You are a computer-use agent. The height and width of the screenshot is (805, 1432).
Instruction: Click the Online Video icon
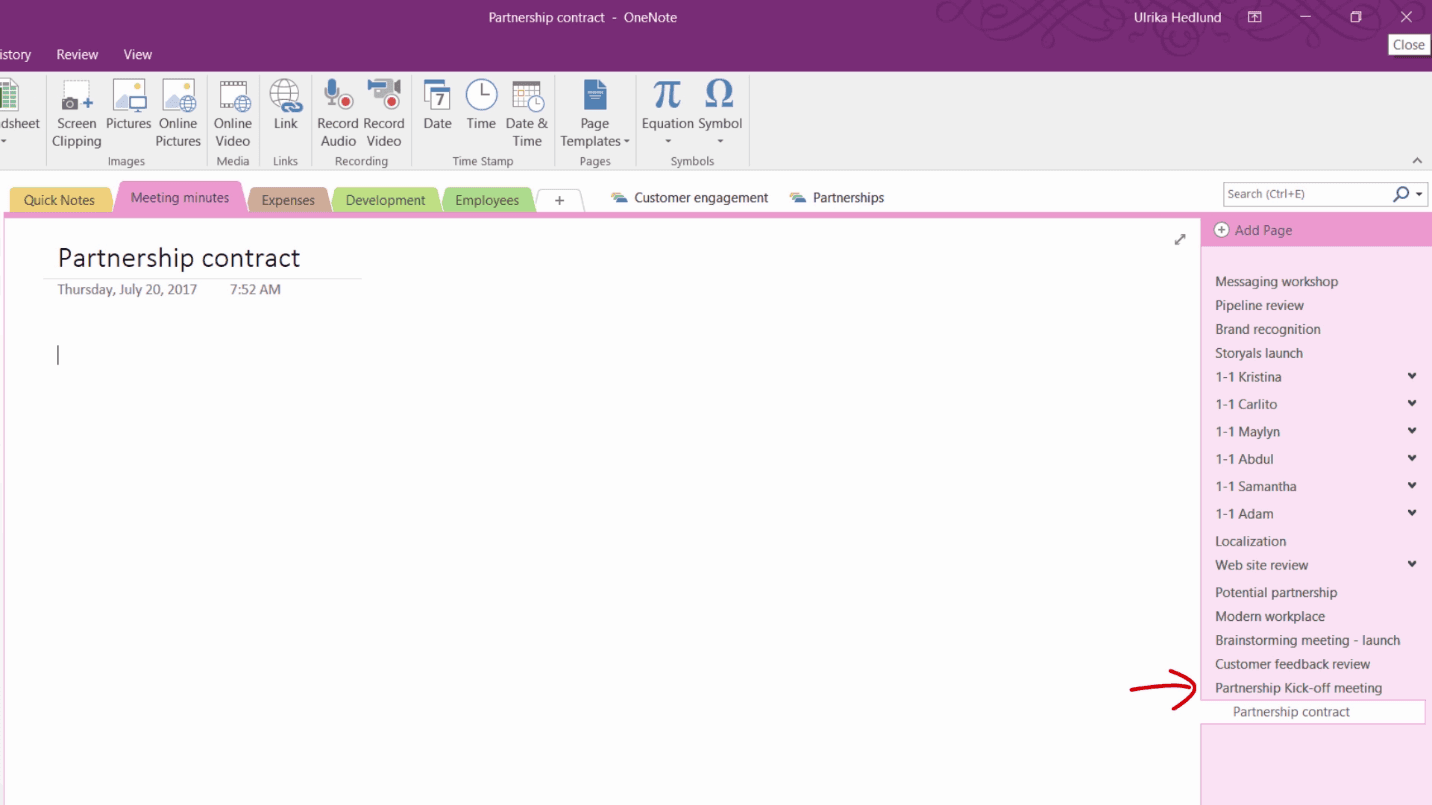pyautogui.click(x=233, y=110)
